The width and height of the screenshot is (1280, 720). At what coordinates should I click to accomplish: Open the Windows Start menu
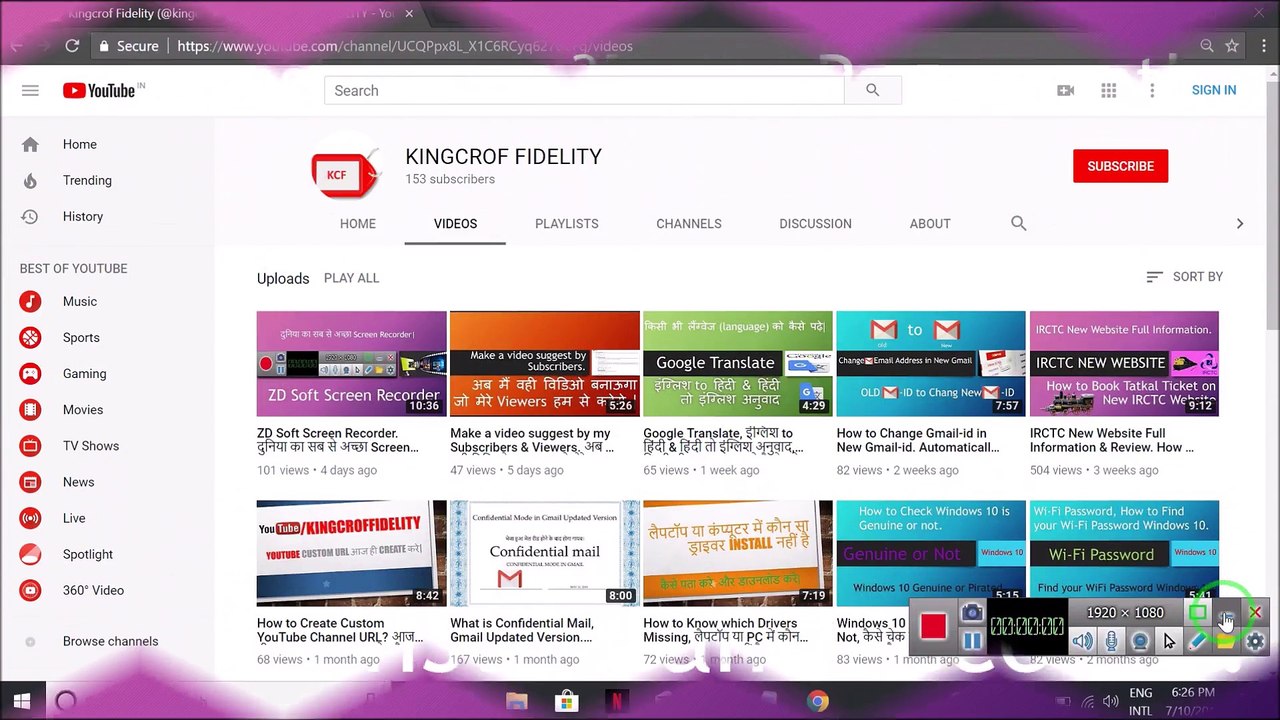pos(22,701)
